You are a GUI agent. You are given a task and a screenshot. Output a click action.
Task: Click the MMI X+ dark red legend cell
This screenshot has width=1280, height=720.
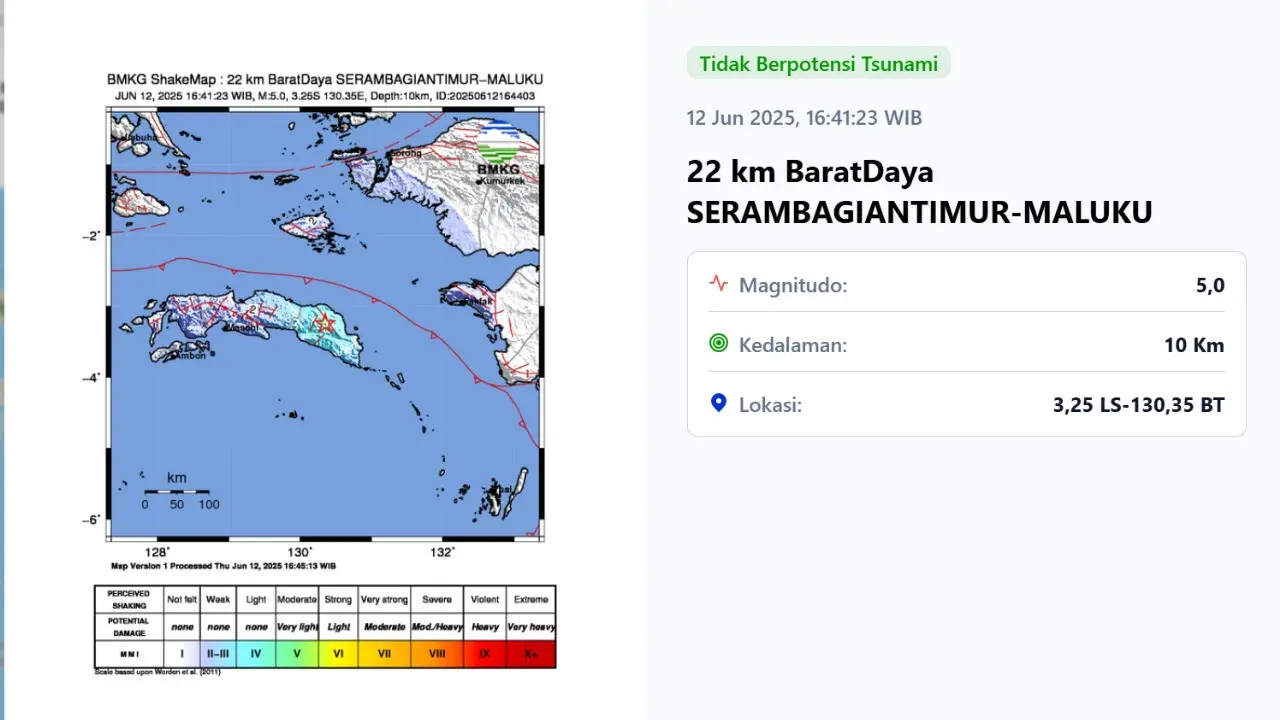530,654
